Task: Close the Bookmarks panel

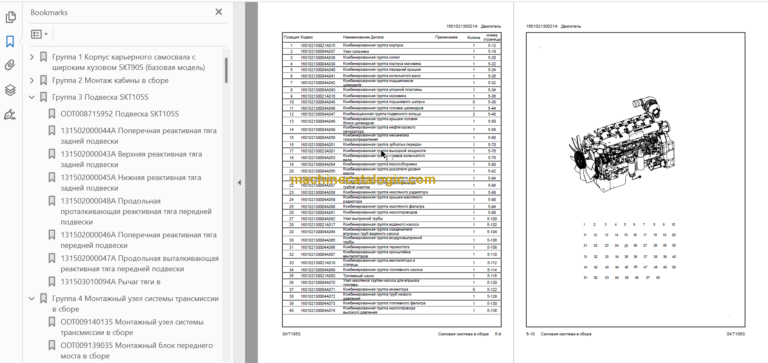Action: tap(218, 12)
